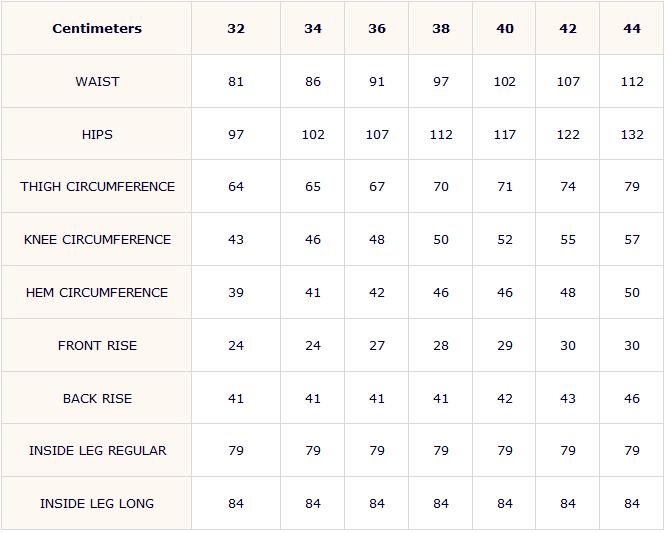The width and height of the screenshot is (667, 533).
Task: Click the HIPS row label
Action: [x=97, y=134]
